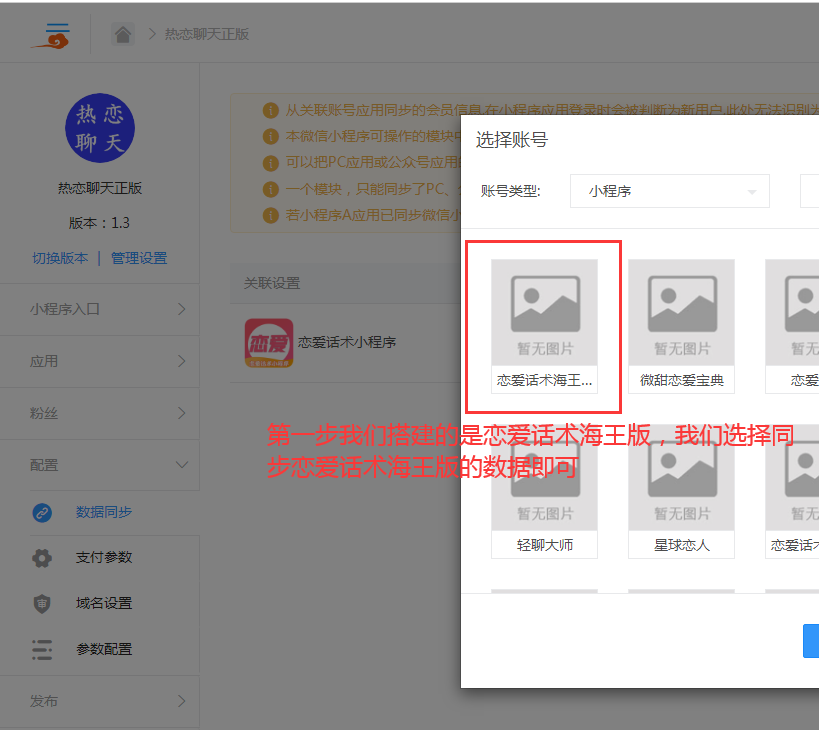
Task: Select the 微甜恋爱宝典 account thumbnail
Action: tap(681, 312)
